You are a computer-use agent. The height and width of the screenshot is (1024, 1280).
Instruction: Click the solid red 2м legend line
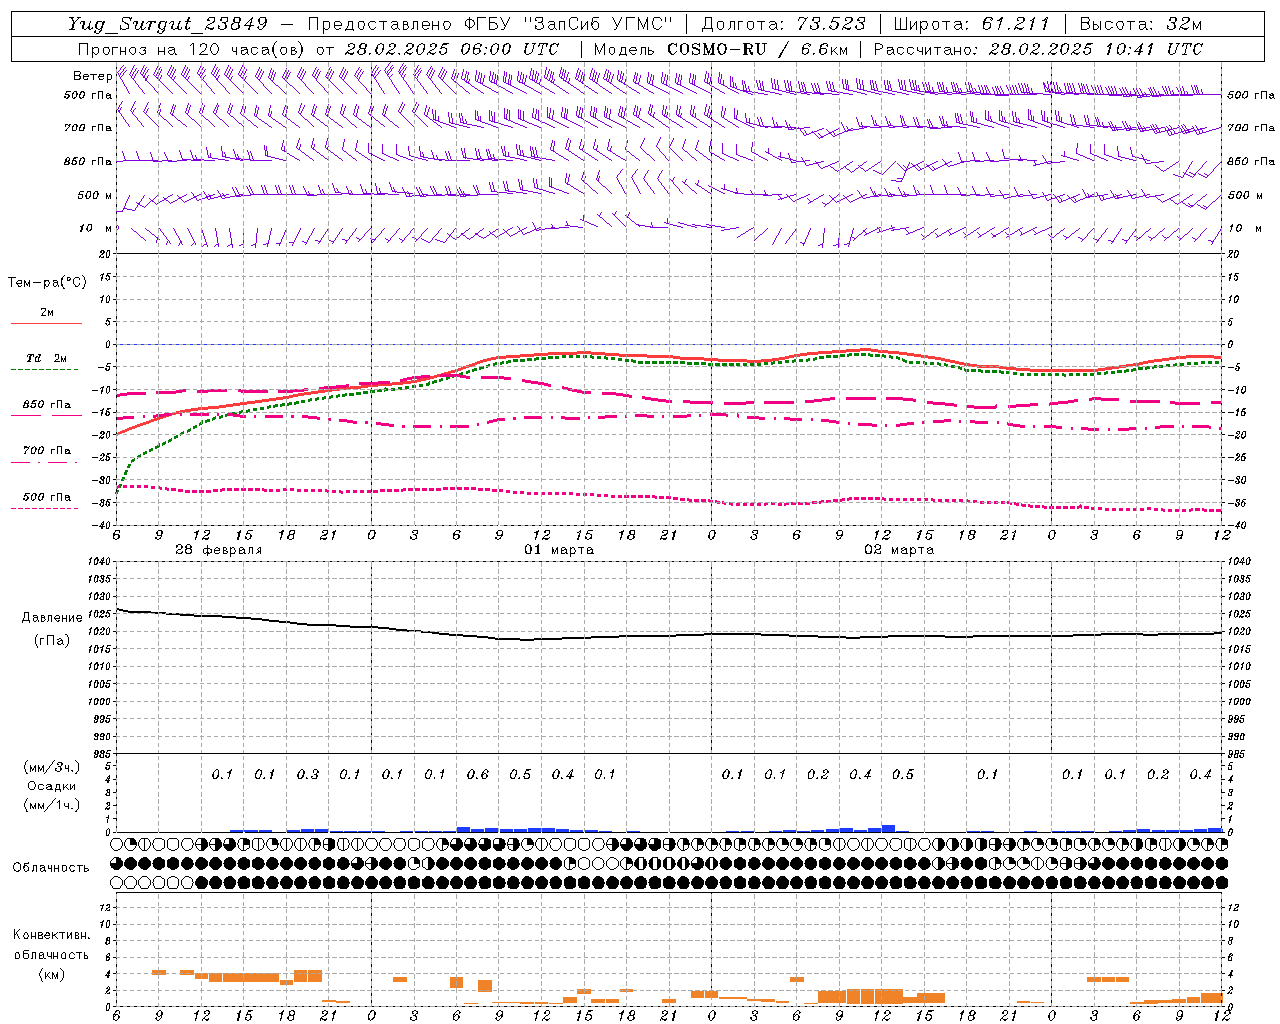click(46, 323)
